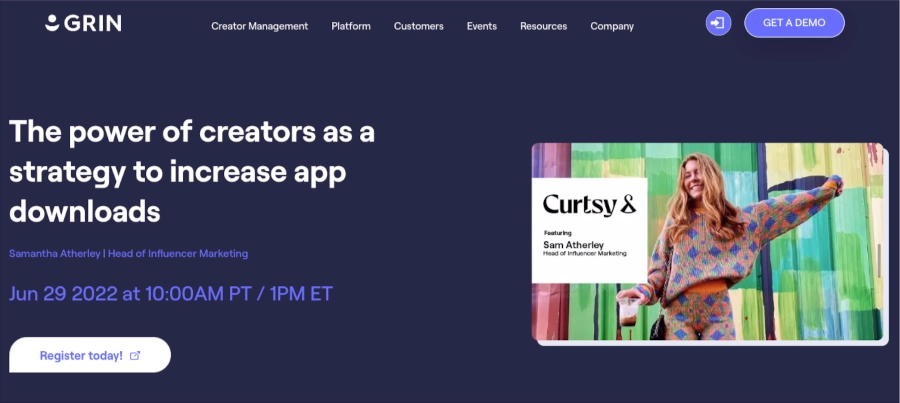Viewport: 900px width, 403px height.
Task: Open the Events menu
Action: (482, 26)
